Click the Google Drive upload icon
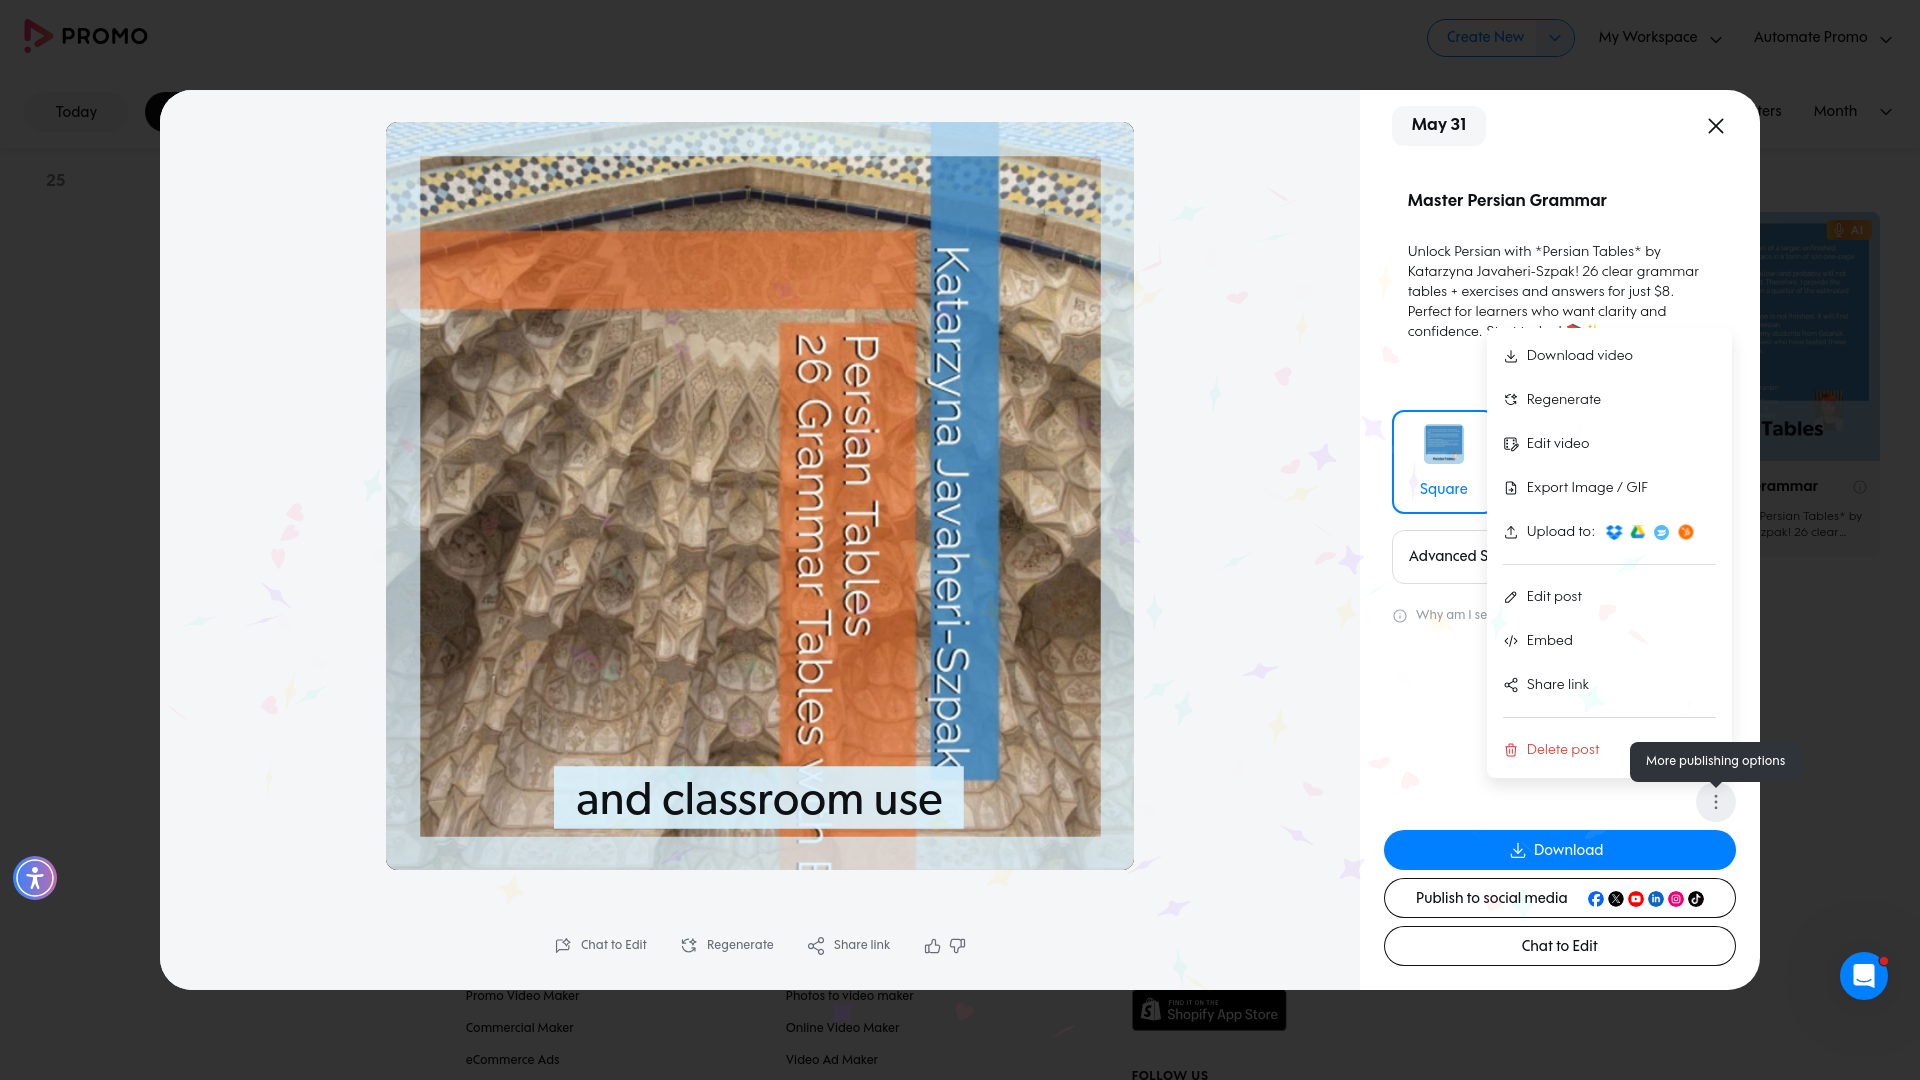 pos(1638,532)
